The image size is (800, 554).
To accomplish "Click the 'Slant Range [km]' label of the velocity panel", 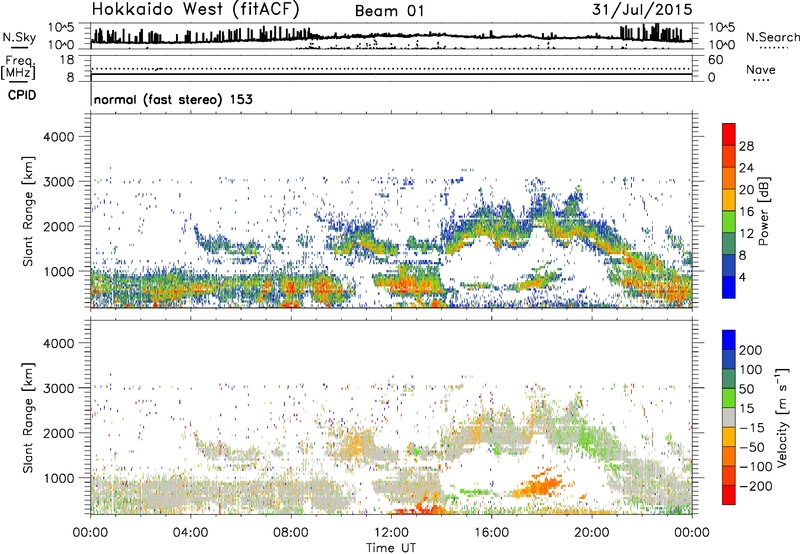I will (x=28, y=418).
